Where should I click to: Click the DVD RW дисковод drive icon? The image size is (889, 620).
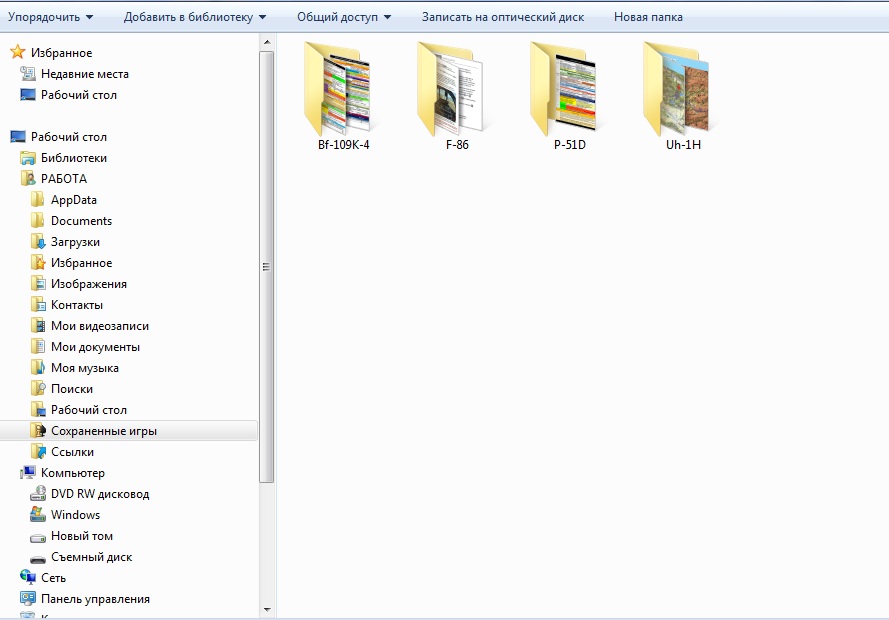click(37, 493)
